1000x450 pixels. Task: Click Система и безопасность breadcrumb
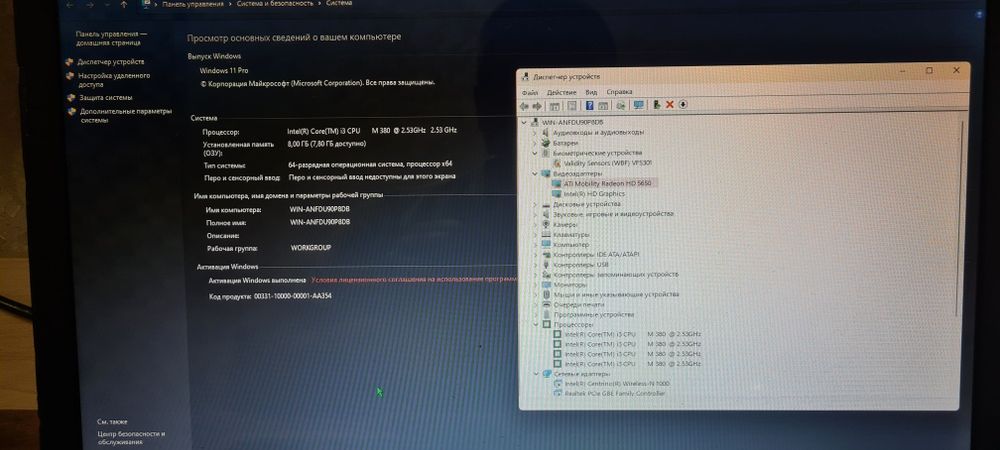coord(275,4)
